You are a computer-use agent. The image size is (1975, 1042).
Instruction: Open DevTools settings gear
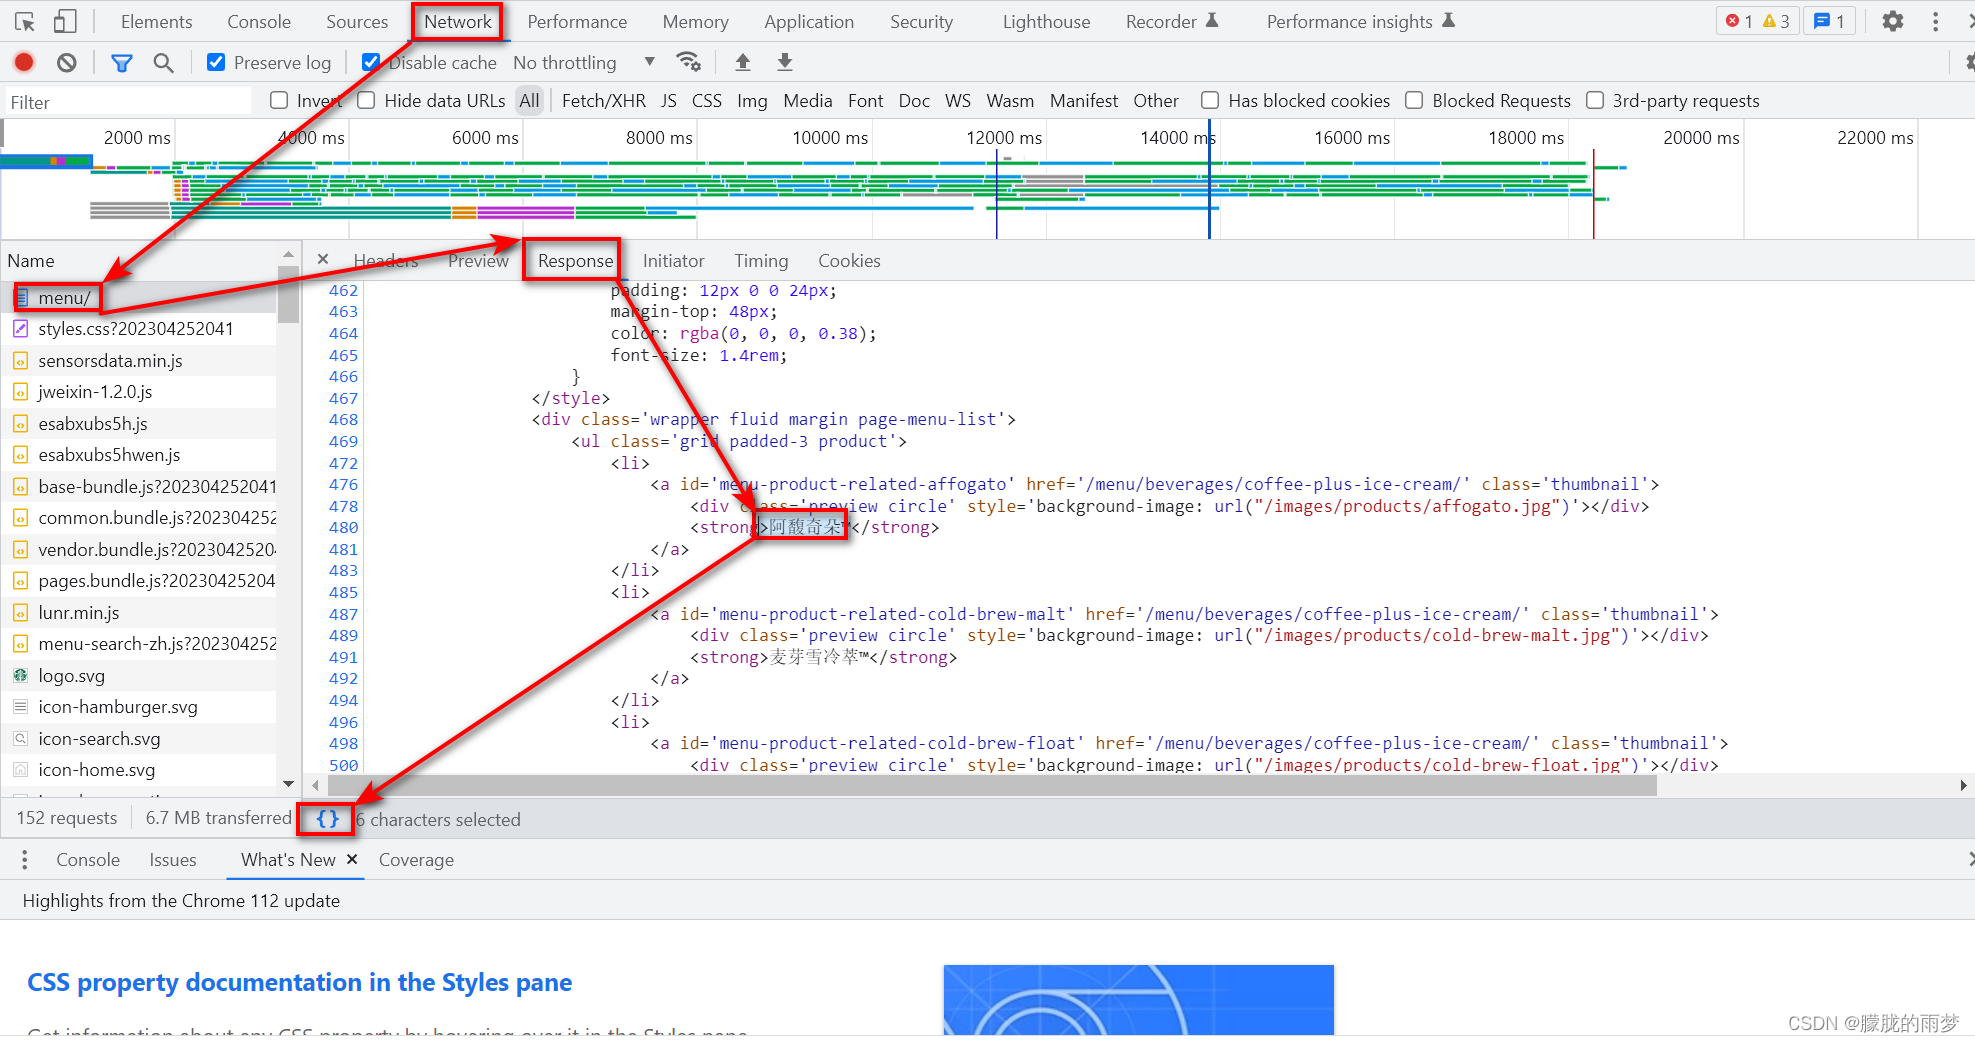coord(1893,21)
